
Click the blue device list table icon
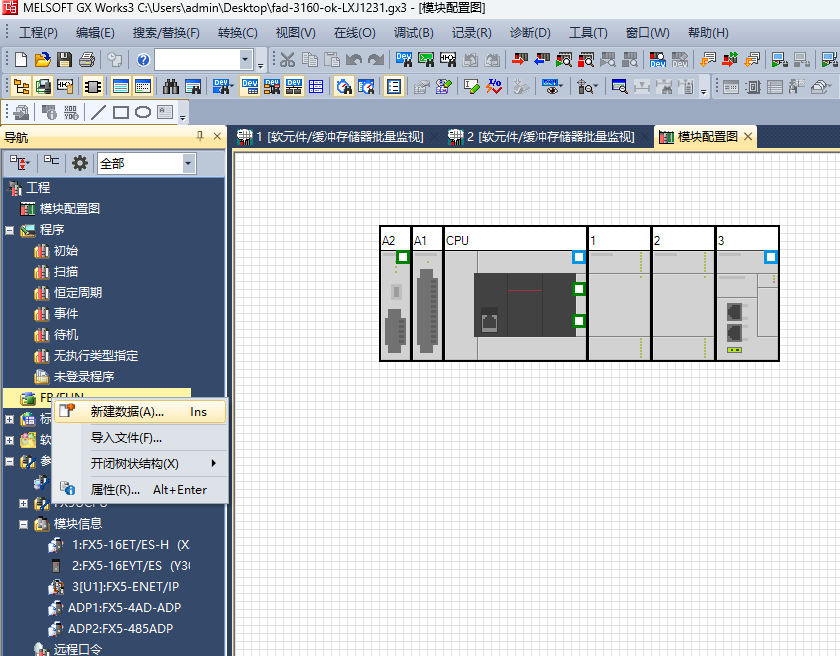tap(316, 86)
